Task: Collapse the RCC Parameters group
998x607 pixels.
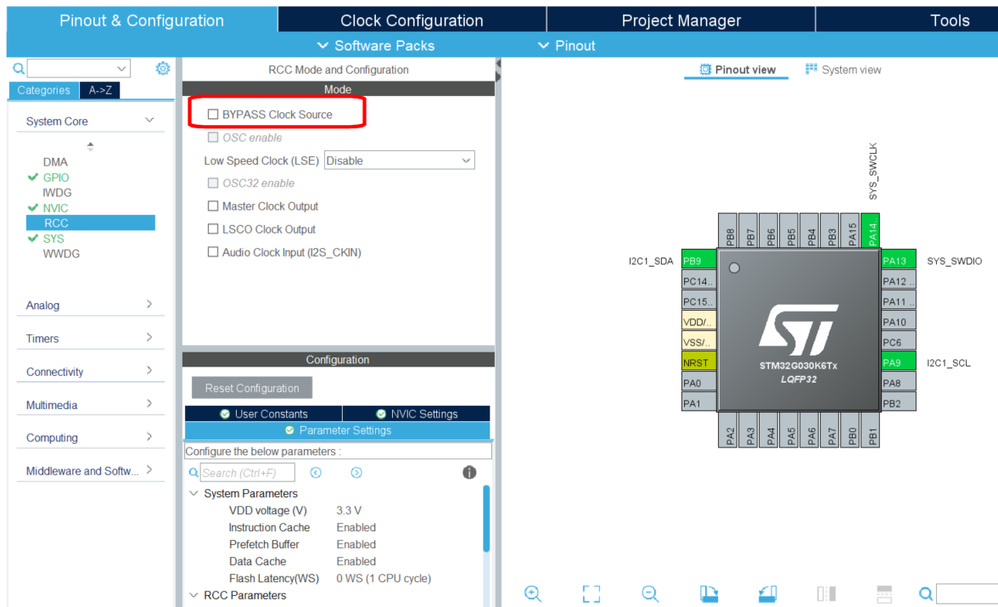Action: (193, 595)
